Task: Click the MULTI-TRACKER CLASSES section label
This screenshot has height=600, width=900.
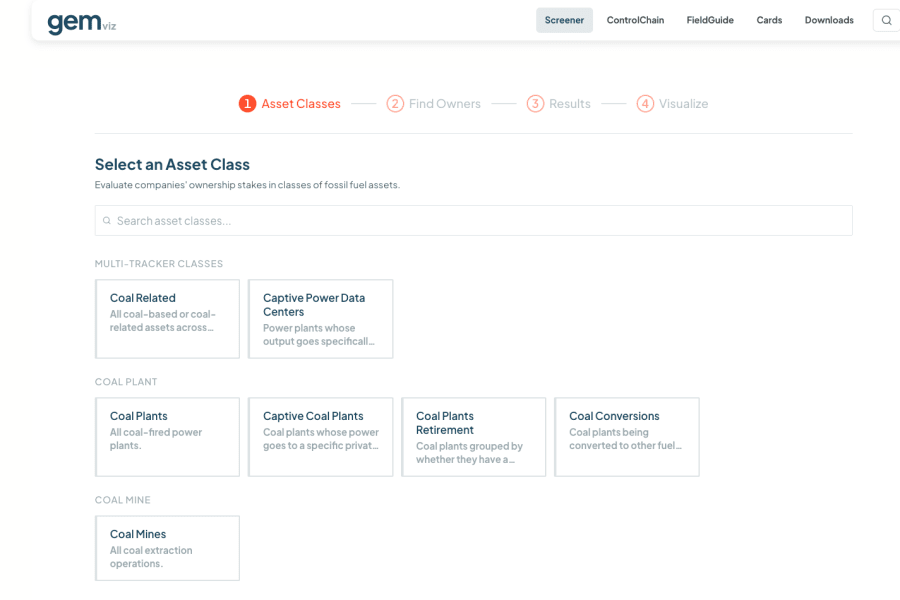Action: 159,264
